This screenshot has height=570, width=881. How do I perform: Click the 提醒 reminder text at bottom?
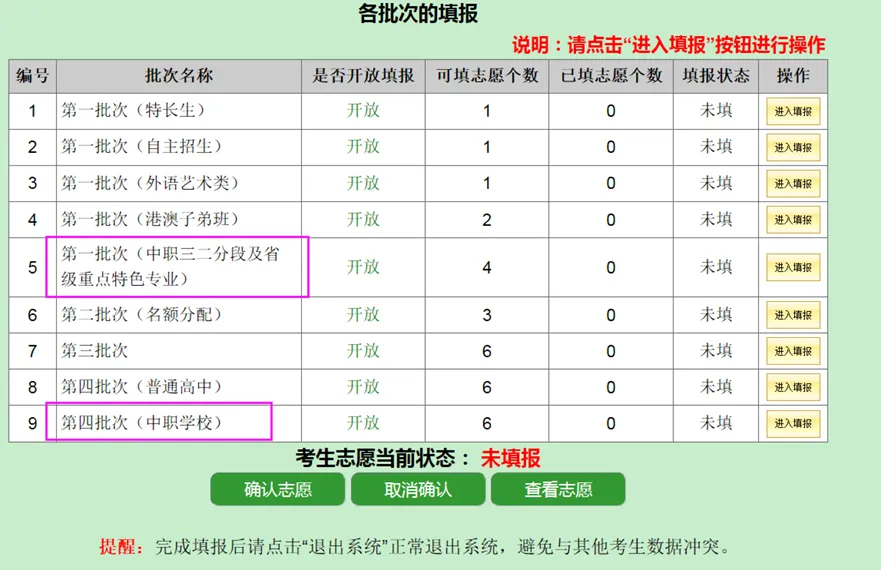coord(415,546)
